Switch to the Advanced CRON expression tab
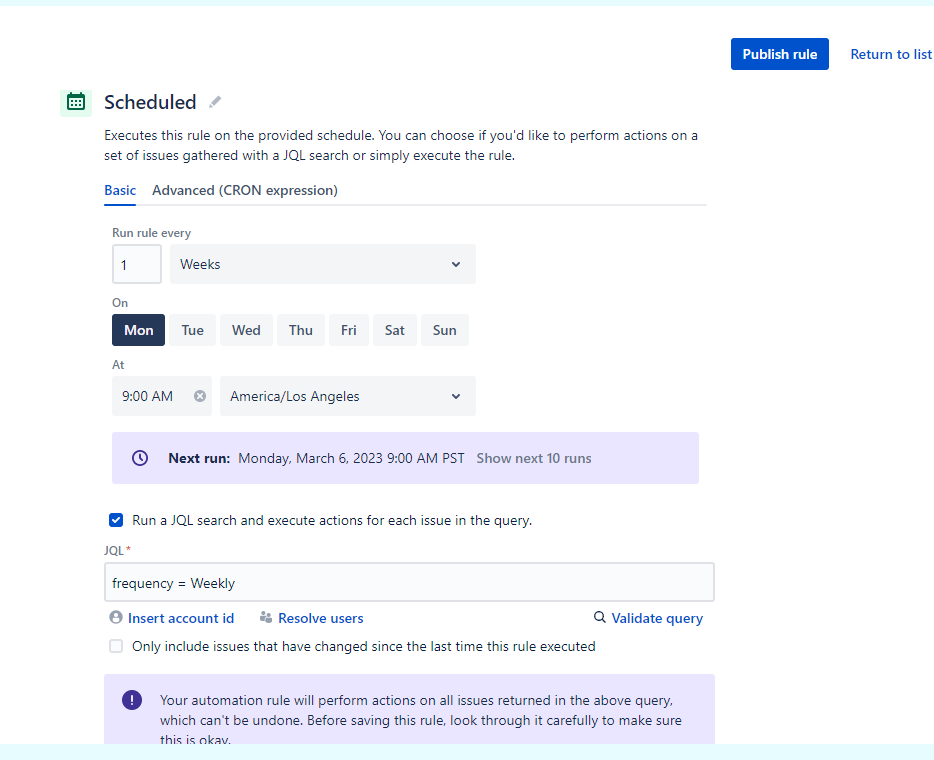934x760 pixels. (245, 190)
